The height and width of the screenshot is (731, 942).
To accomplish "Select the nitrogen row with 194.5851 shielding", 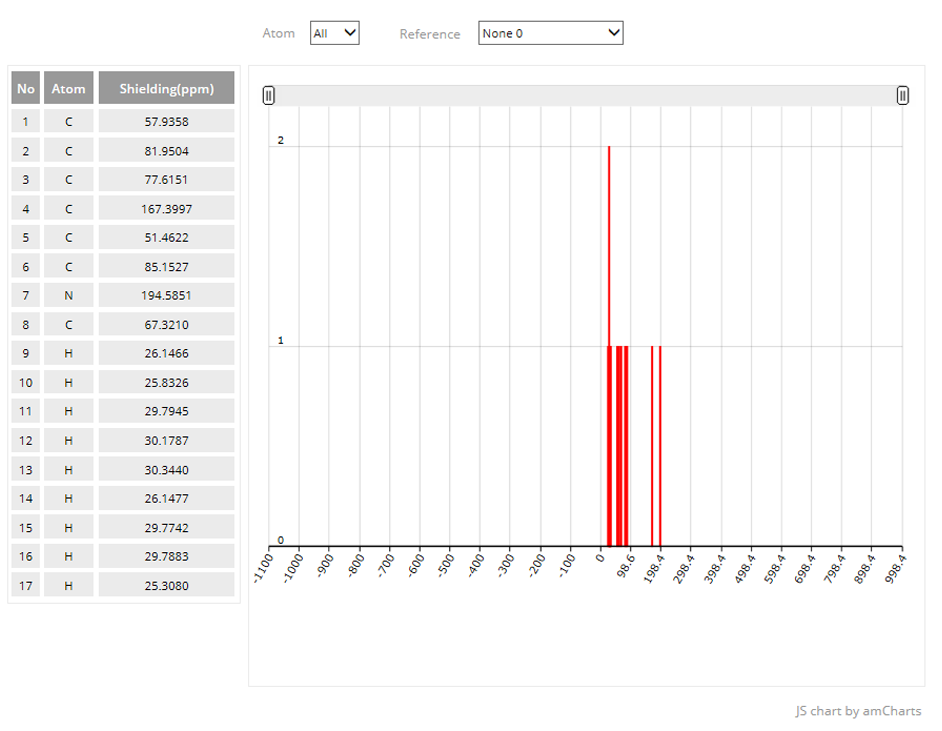I will [x=166, y=295].
